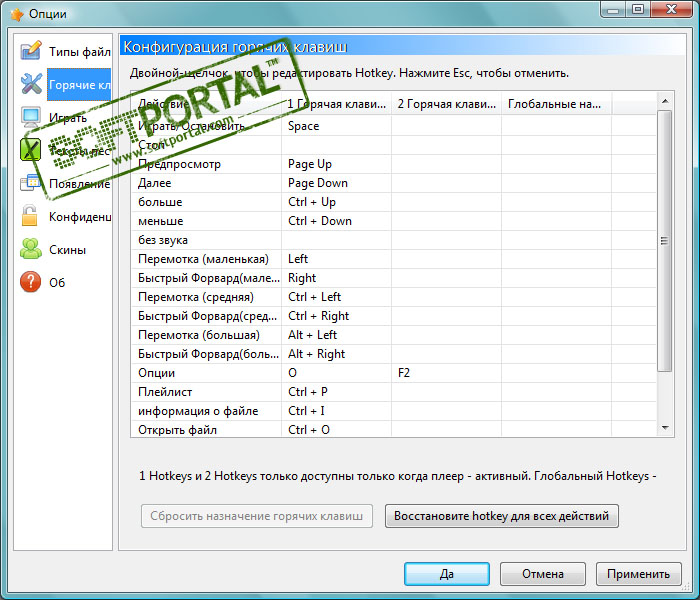
Task: Select Горячие кл sidebar item
Action: point(79,84)
